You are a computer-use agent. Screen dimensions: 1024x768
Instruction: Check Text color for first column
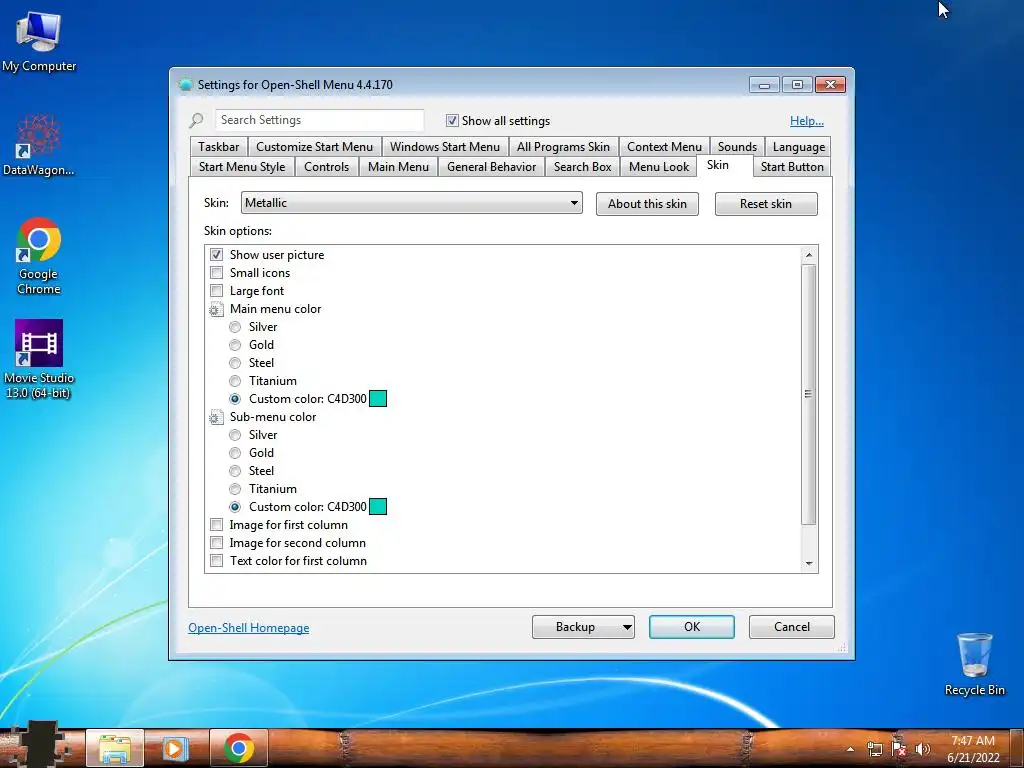(216, 561)
